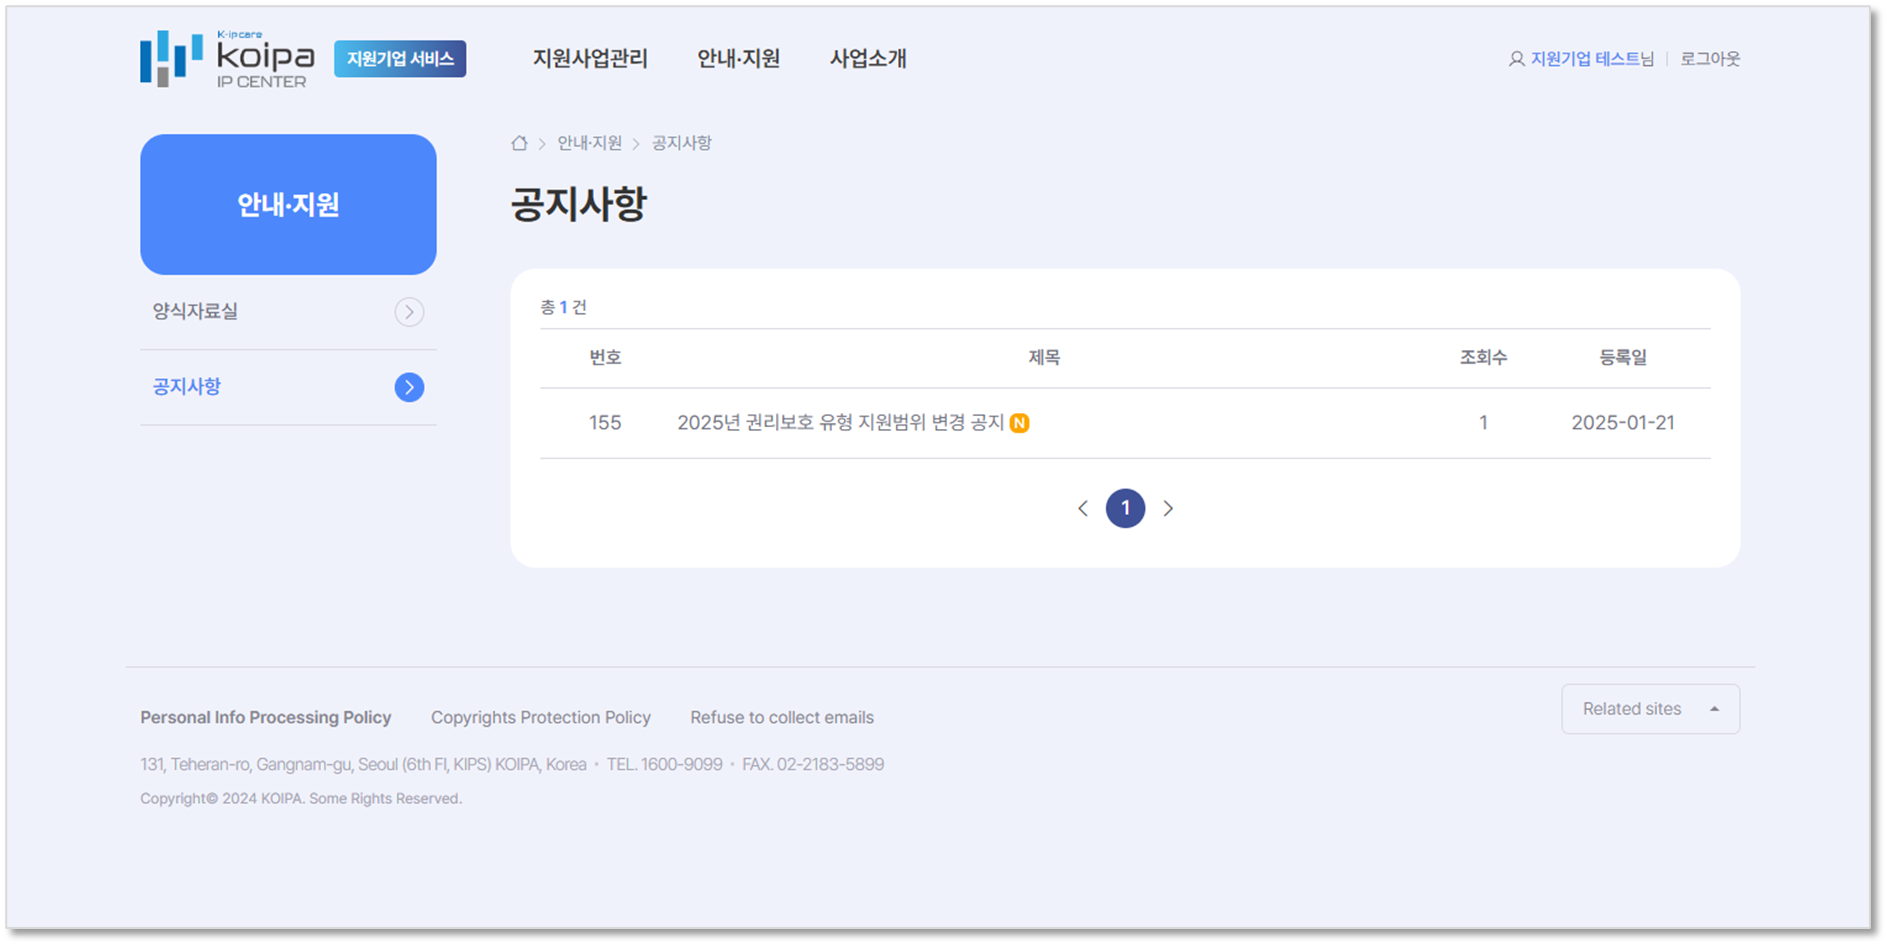
Task: Go to previous page arrow
Action: [1083, 509]
